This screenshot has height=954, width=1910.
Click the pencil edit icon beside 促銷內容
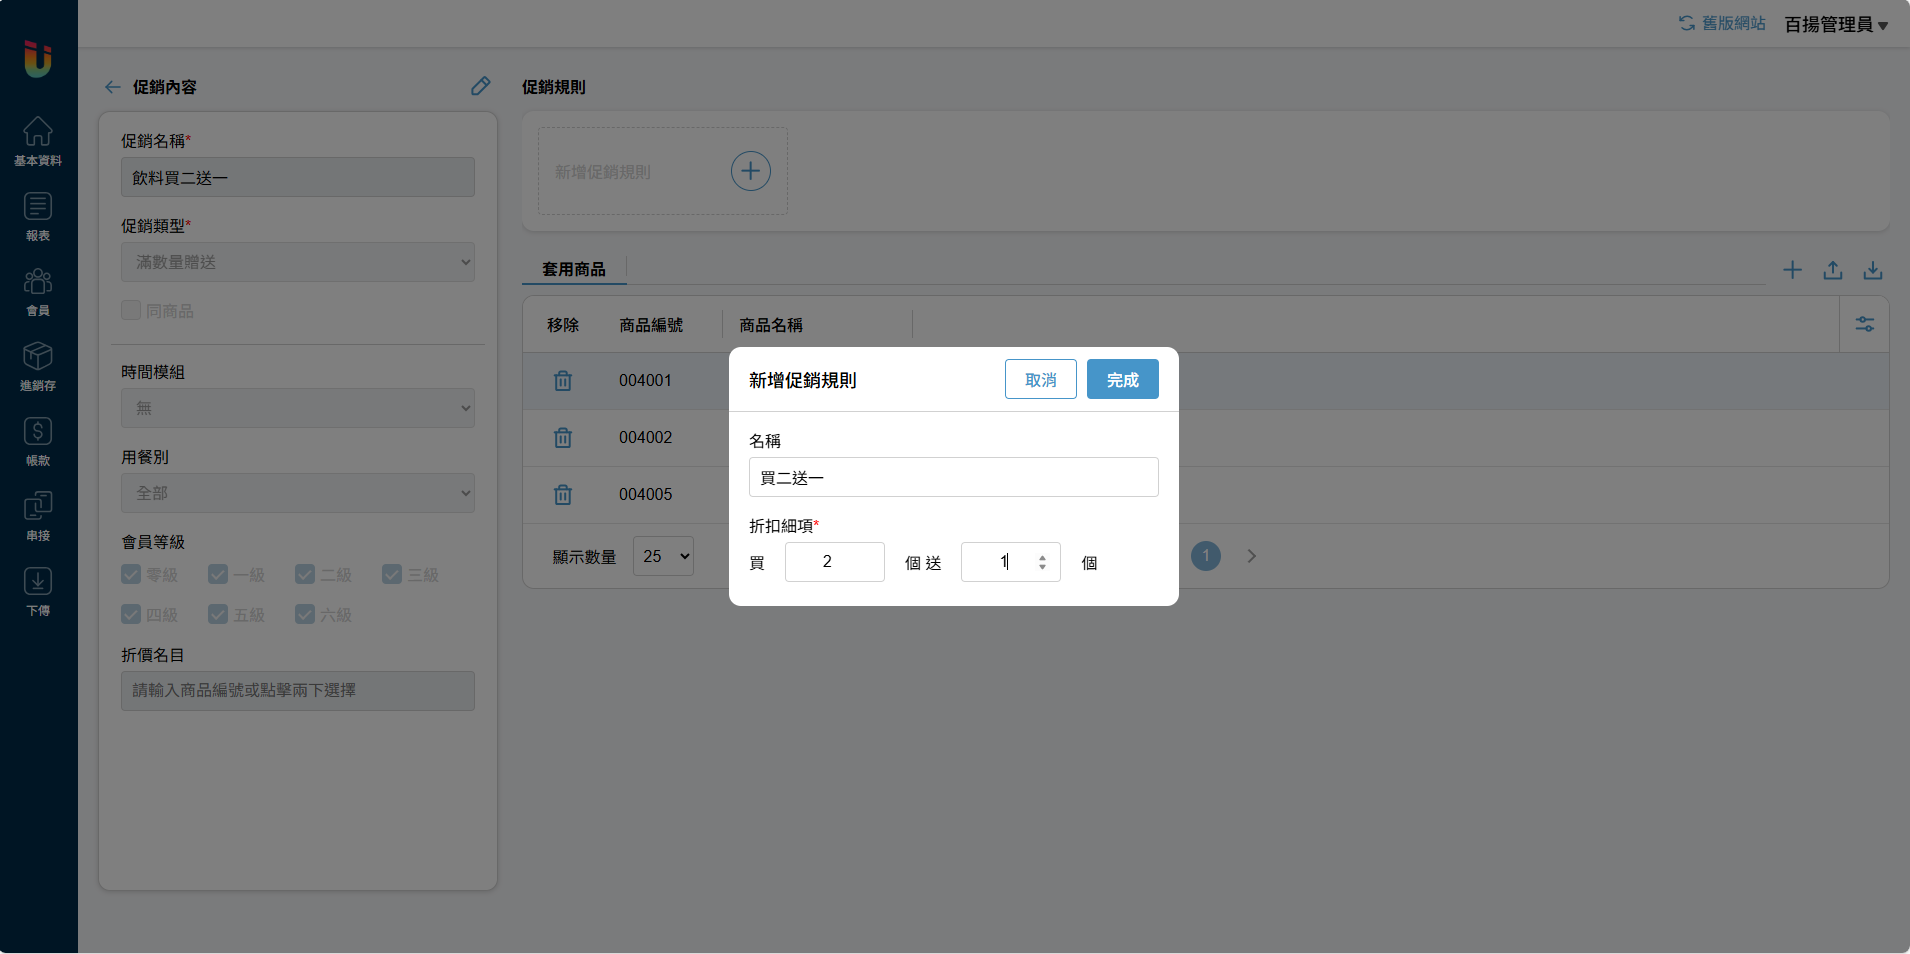pos(481,87)
